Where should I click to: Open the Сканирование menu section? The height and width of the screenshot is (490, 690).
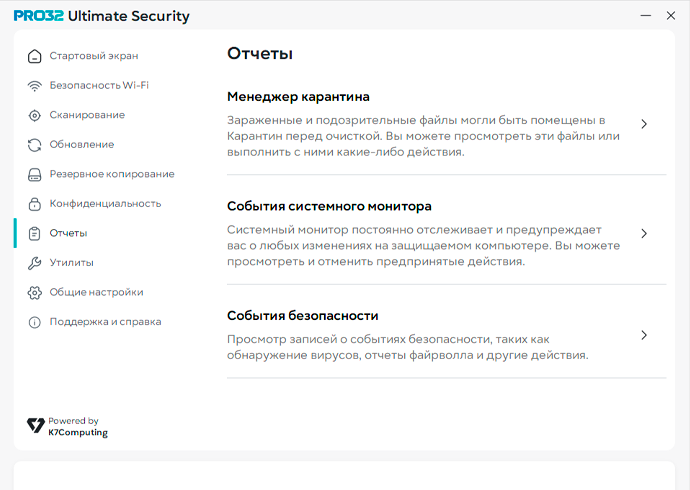click(87, 115)
